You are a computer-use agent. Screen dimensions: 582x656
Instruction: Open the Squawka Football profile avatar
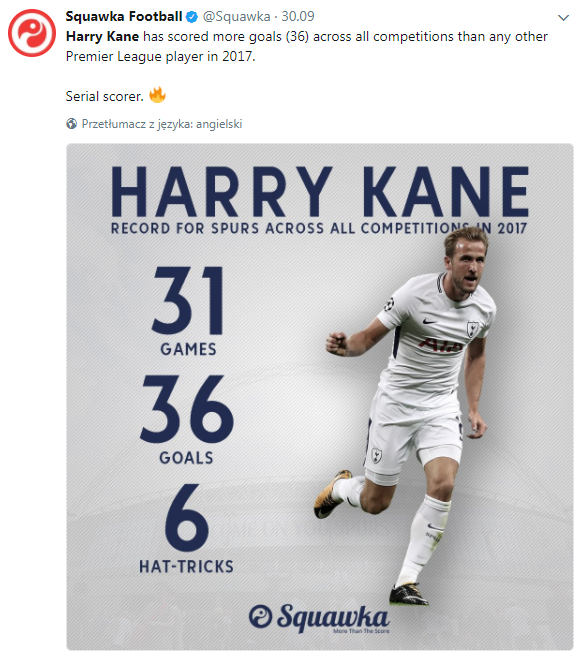coord(32,33)
